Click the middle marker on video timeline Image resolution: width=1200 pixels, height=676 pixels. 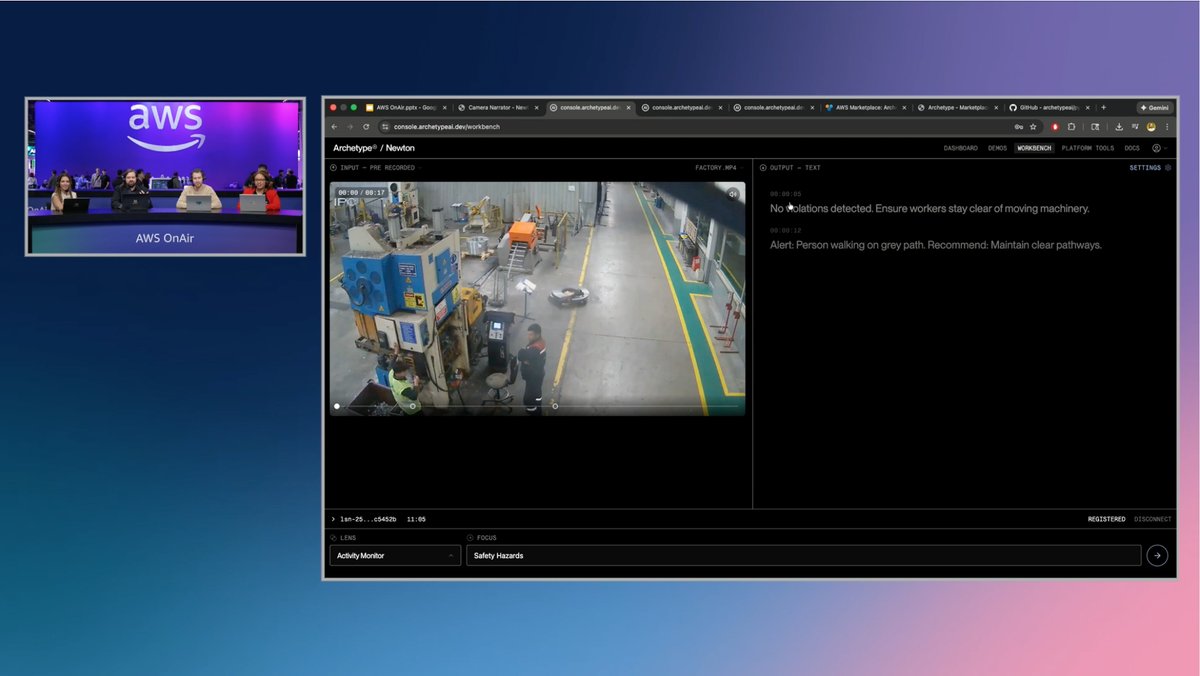click(x=413, y=406)
